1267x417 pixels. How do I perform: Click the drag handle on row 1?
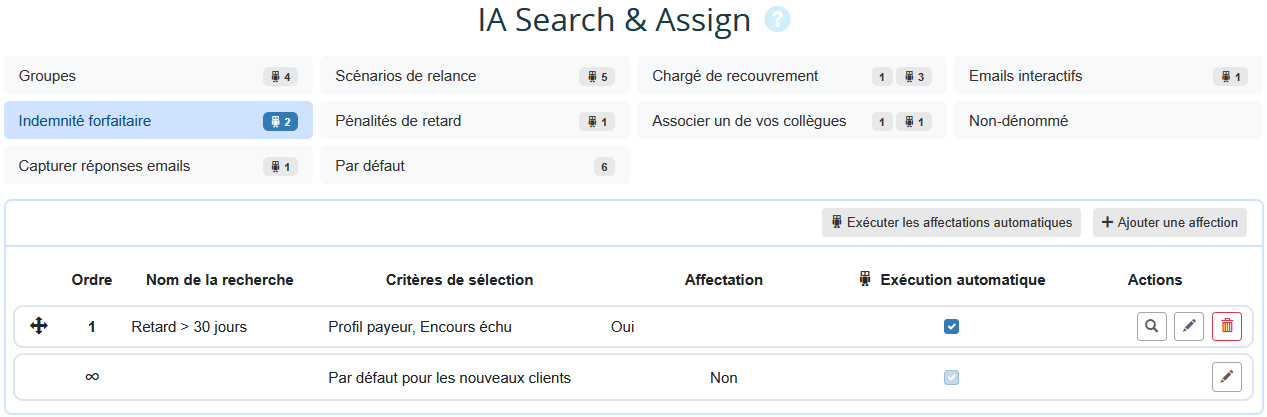[39, 326]
